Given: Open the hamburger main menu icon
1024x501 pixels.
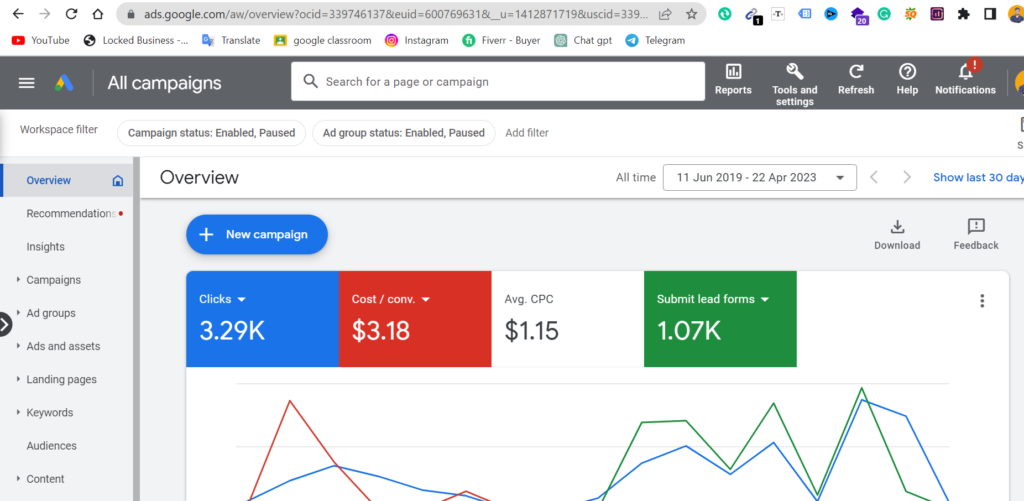Looking at the screenshot, I should 27,83.
